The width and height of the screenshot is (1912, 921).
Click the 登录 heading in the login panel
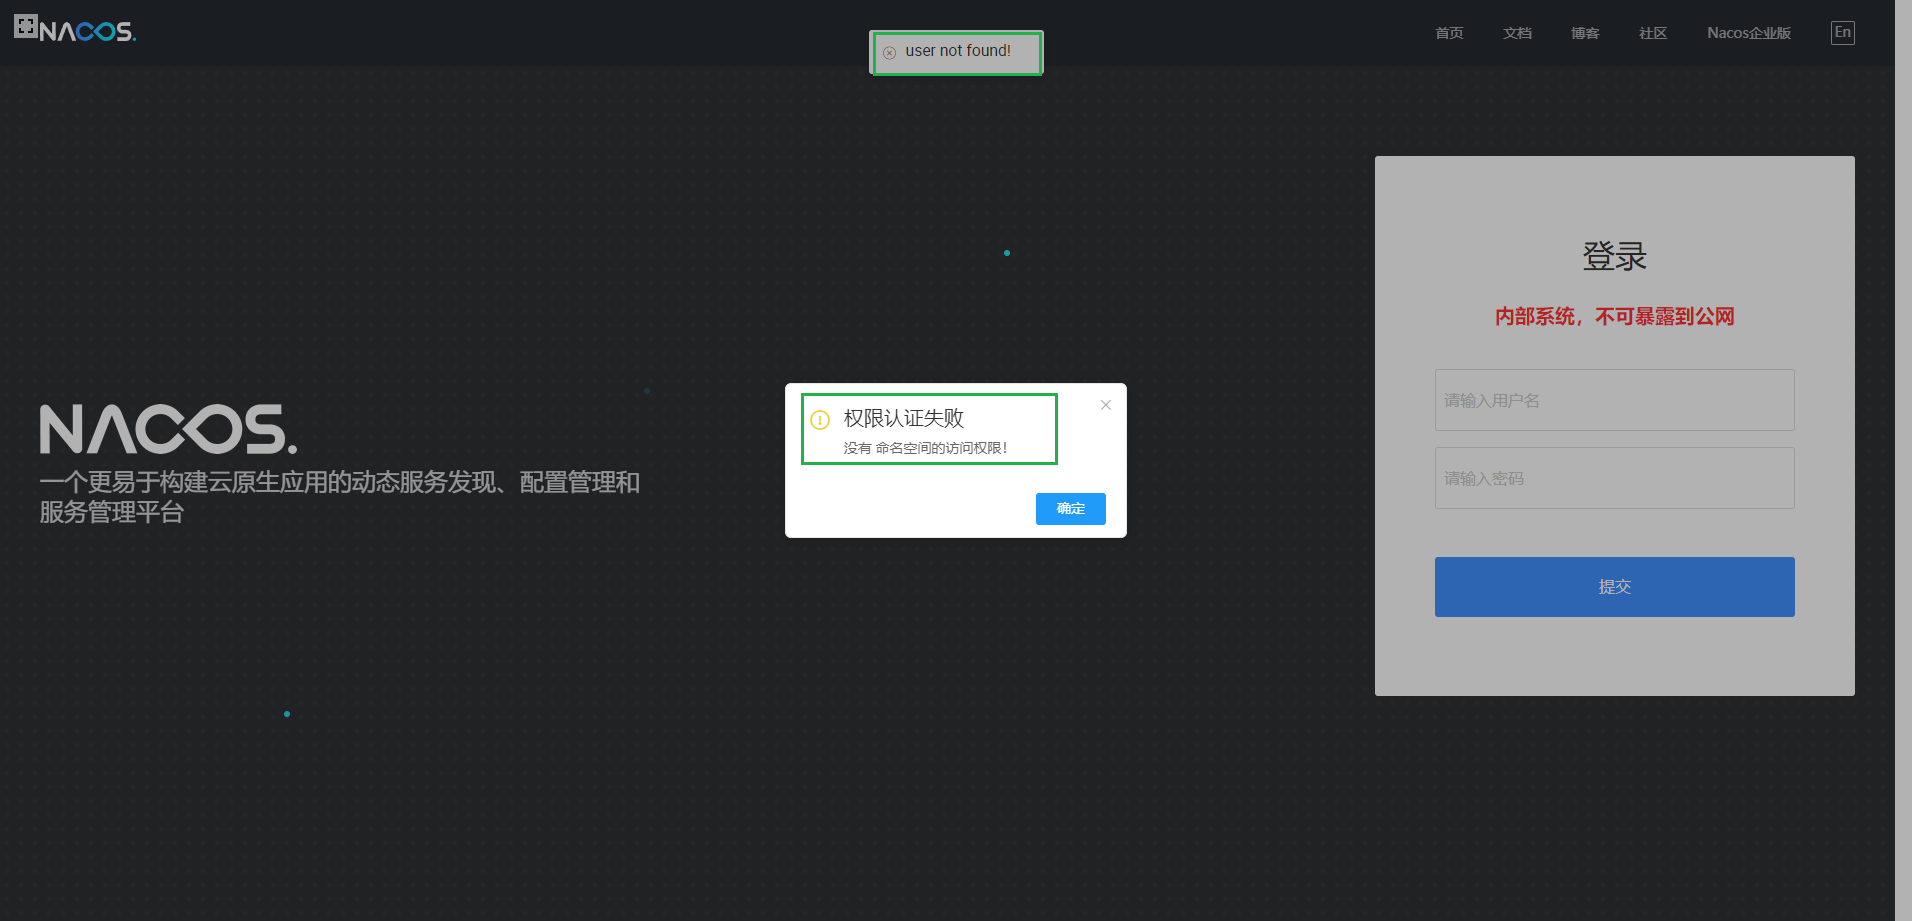coord(1615,257)
